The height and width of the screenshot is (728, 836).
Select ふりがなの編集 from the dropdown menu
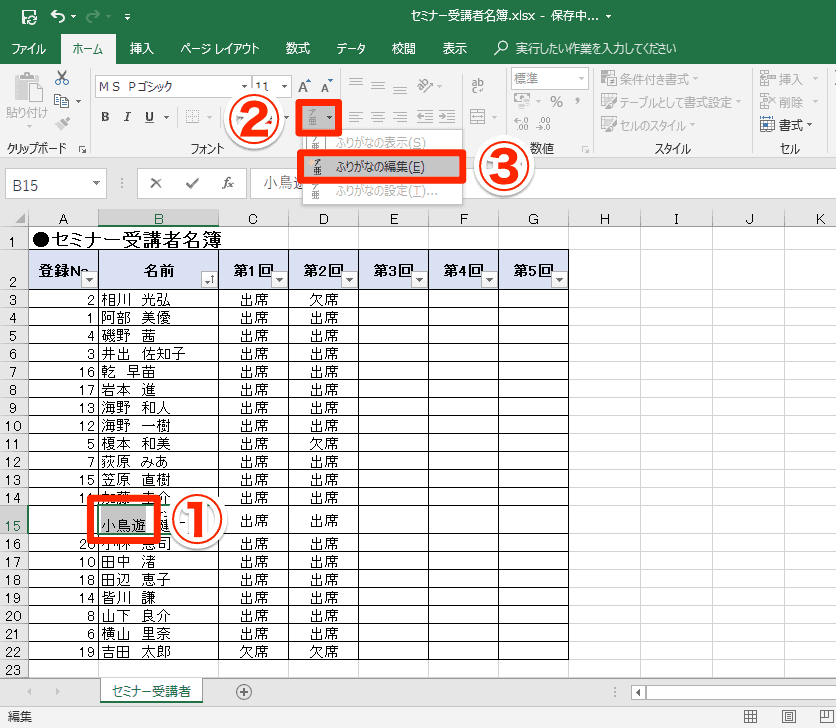point(380,167)
